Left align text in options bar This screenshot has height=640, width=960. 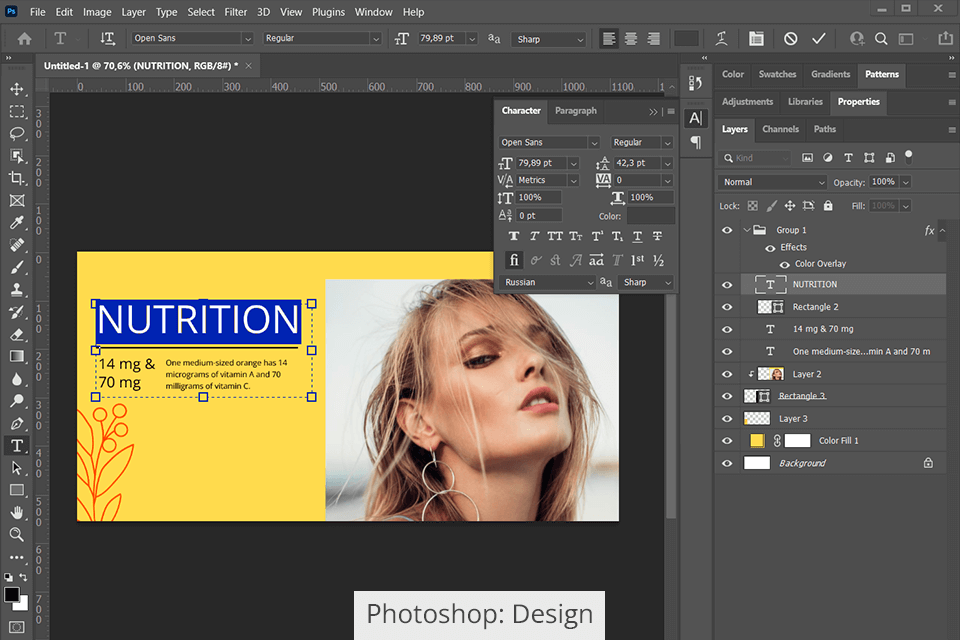coord(609,39)
